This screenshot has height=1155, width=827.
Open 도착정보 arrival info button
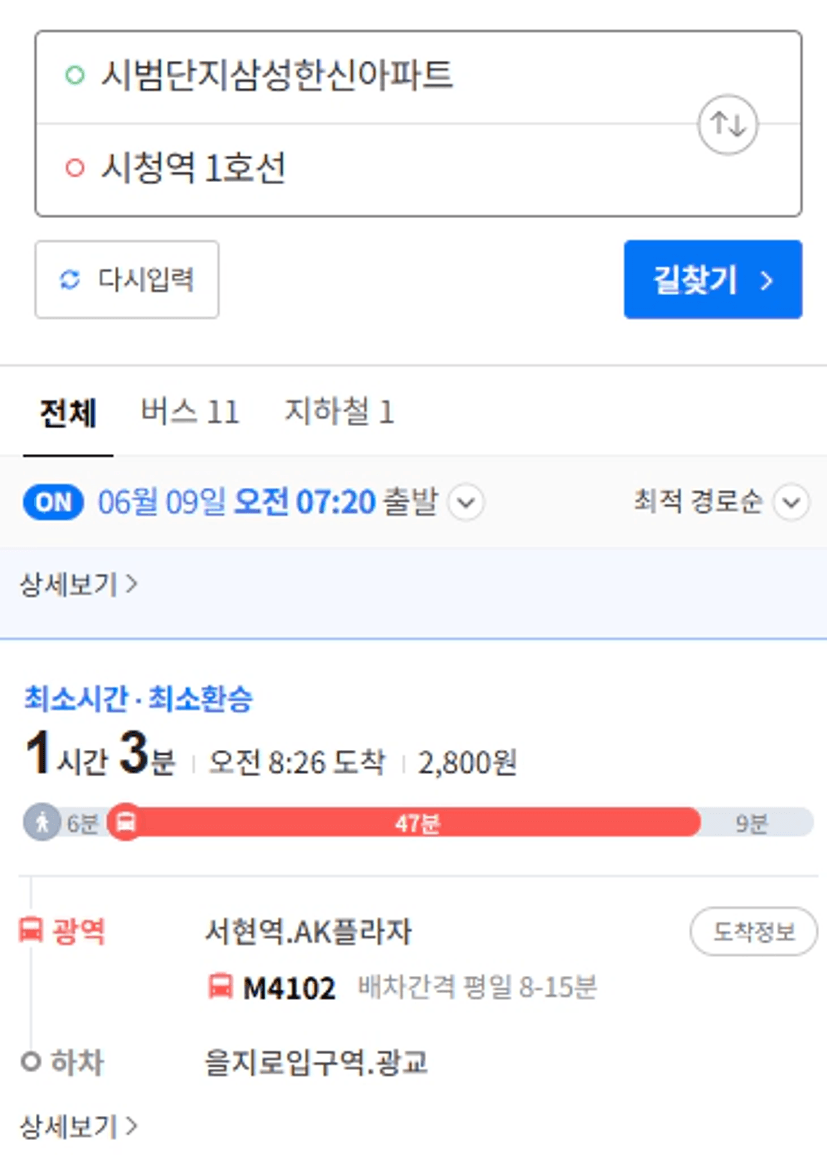[753, 932]
